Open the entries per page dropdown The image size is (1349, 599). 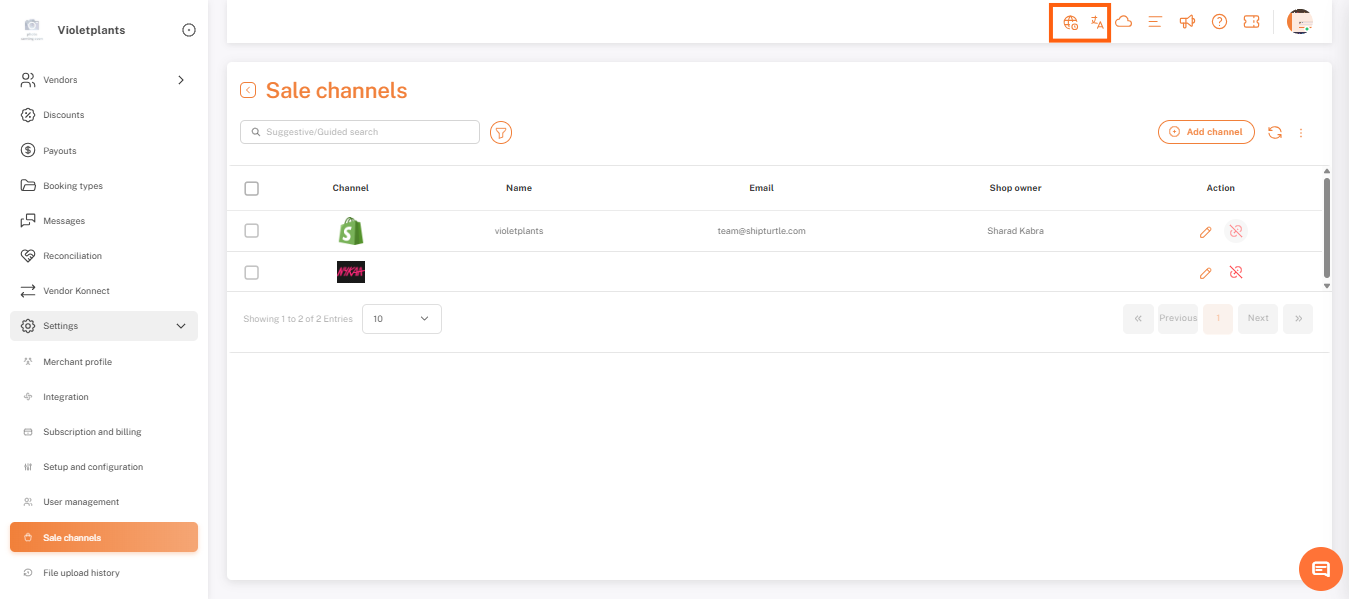tap(401, 319)
